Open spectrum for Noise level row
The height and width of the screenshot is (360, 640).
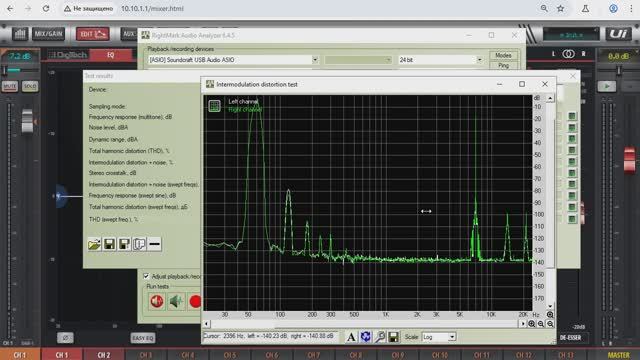(572, 128)
